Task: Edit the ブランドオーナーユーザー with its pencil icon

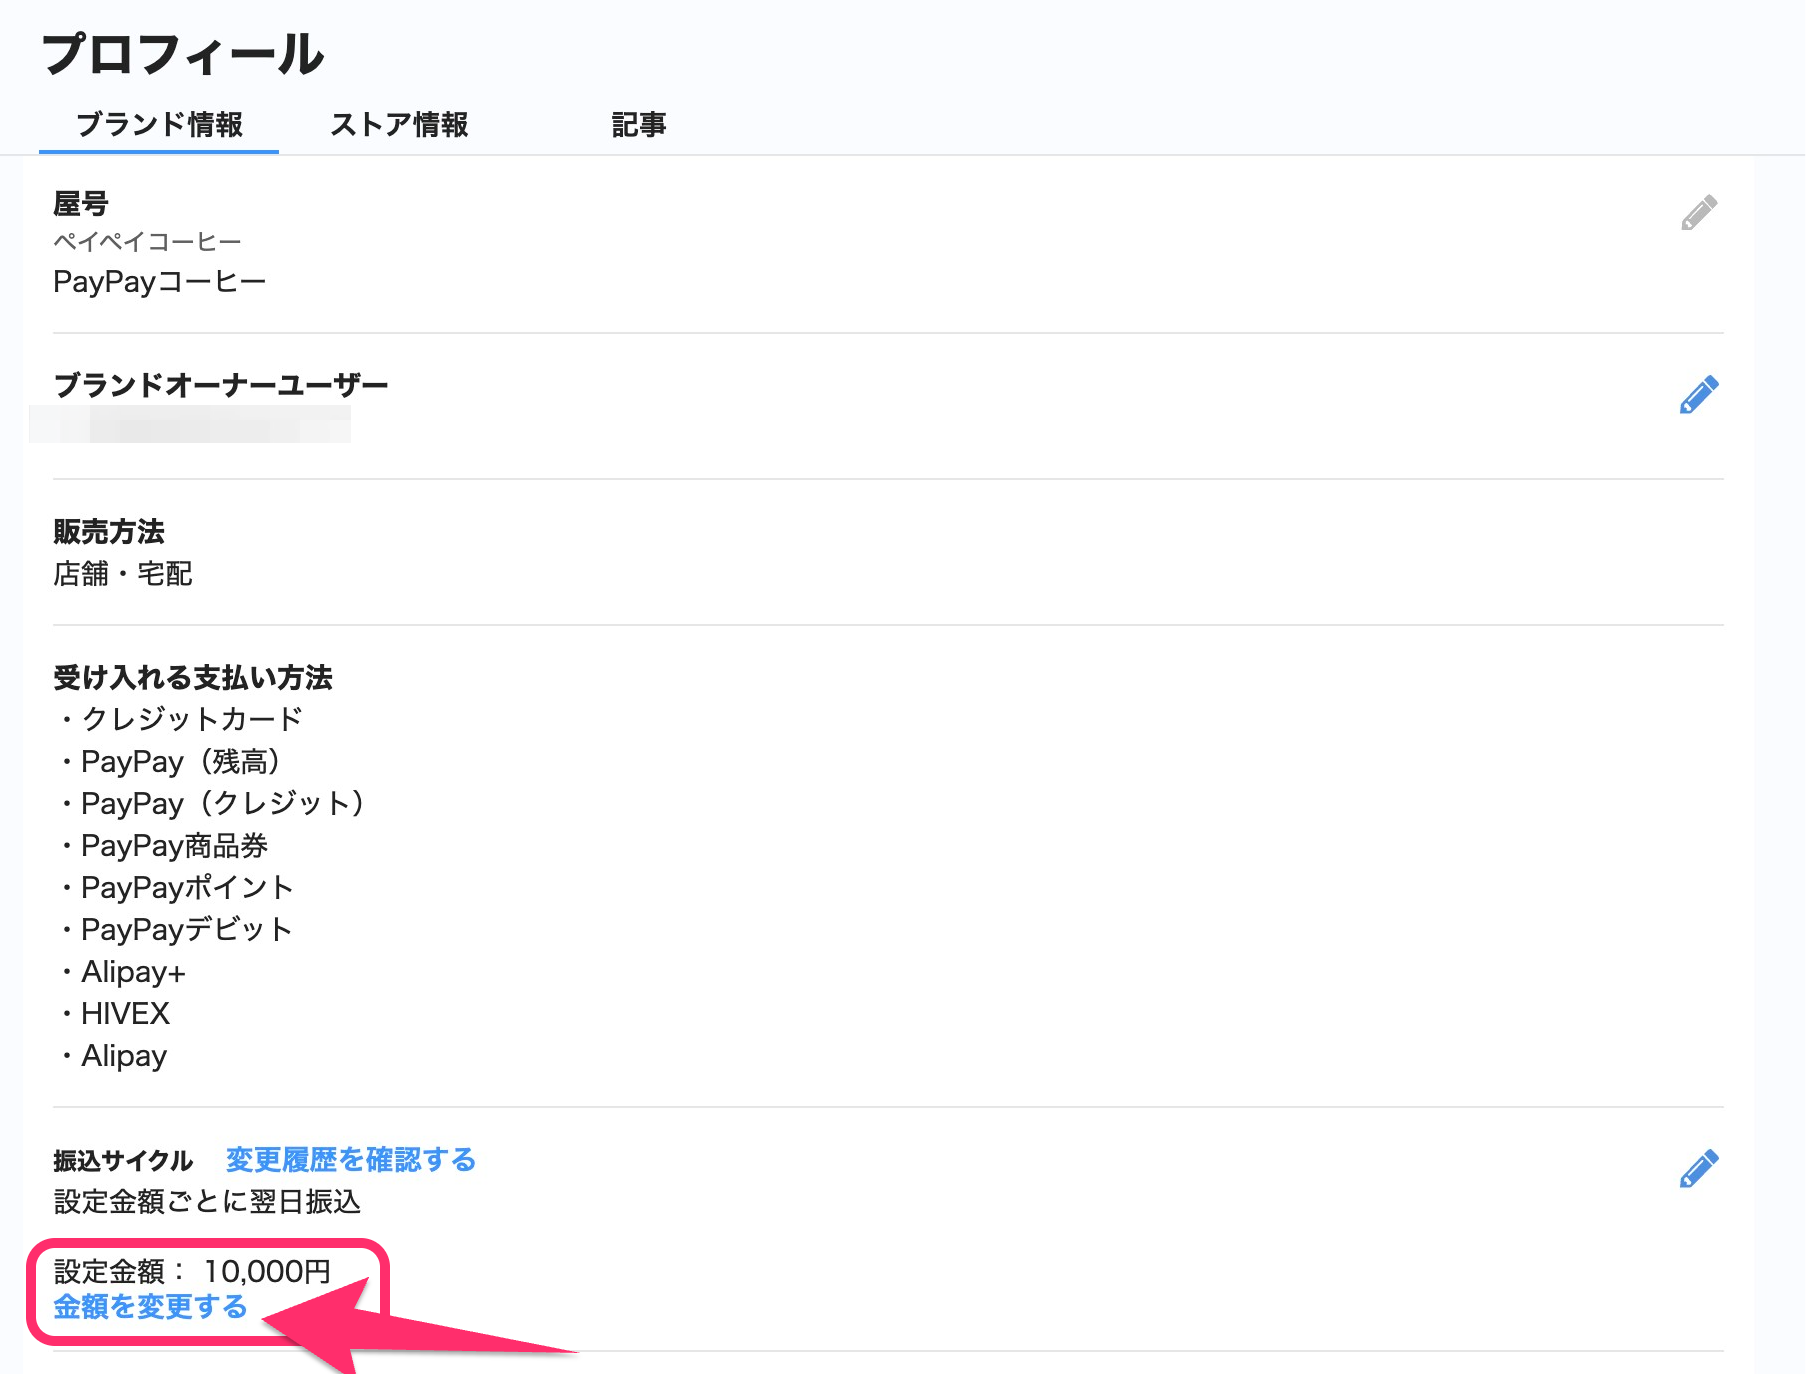Action: coord(1698,395)
